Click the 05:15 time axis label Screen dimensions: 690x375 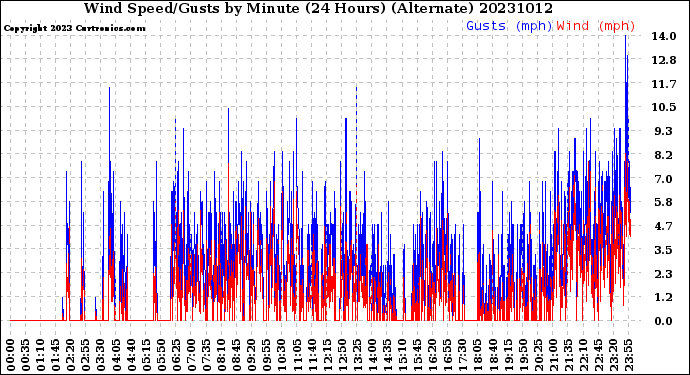tap(146, 355)
